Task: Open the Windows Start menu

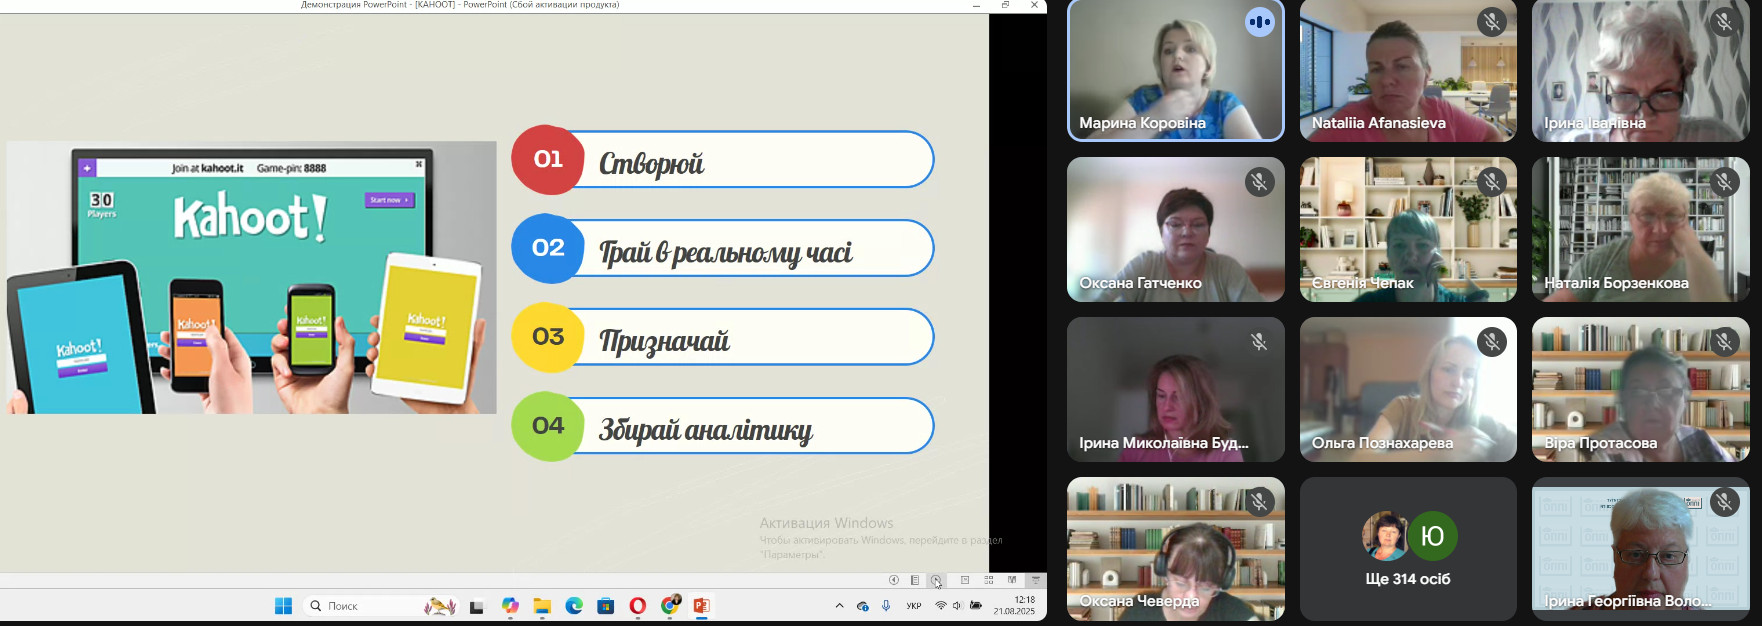Action: point(283,606)
